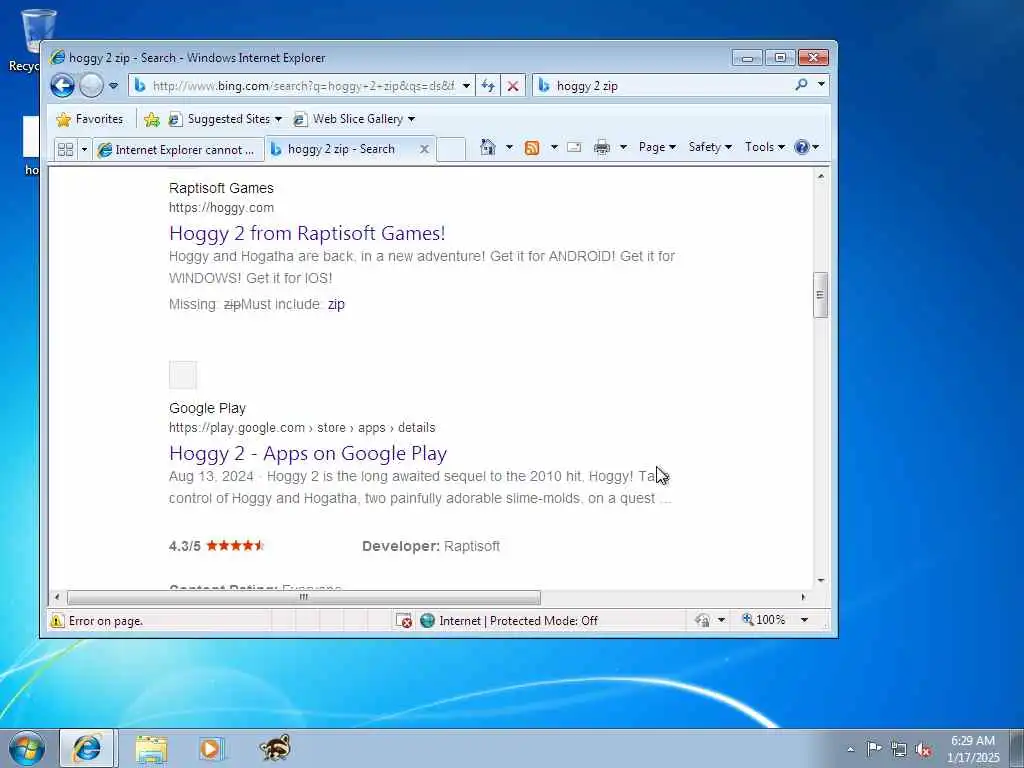This screenshot has width=1024, height=768.
Task: Click the Action Center flag tray icon
Action: pyautogui.click(x=874, y=748)
